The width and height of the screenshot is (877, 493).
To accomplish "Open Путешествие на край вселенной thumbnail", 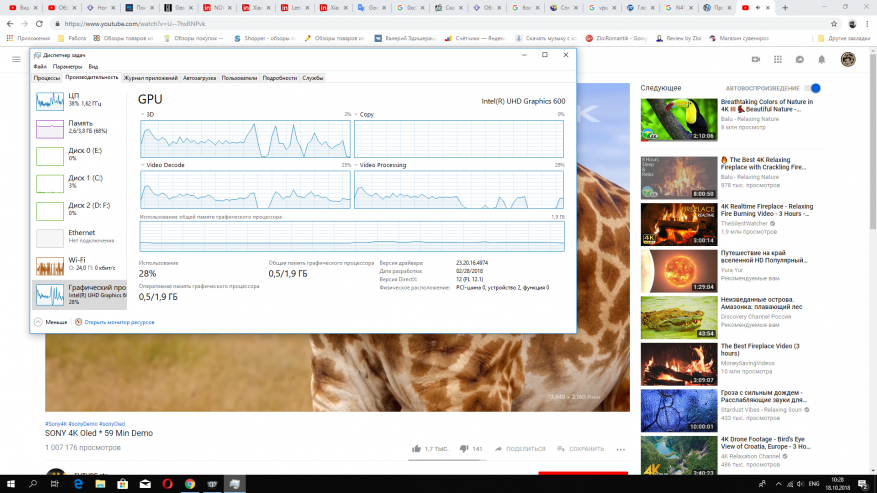I will click(x=678, y=271).
